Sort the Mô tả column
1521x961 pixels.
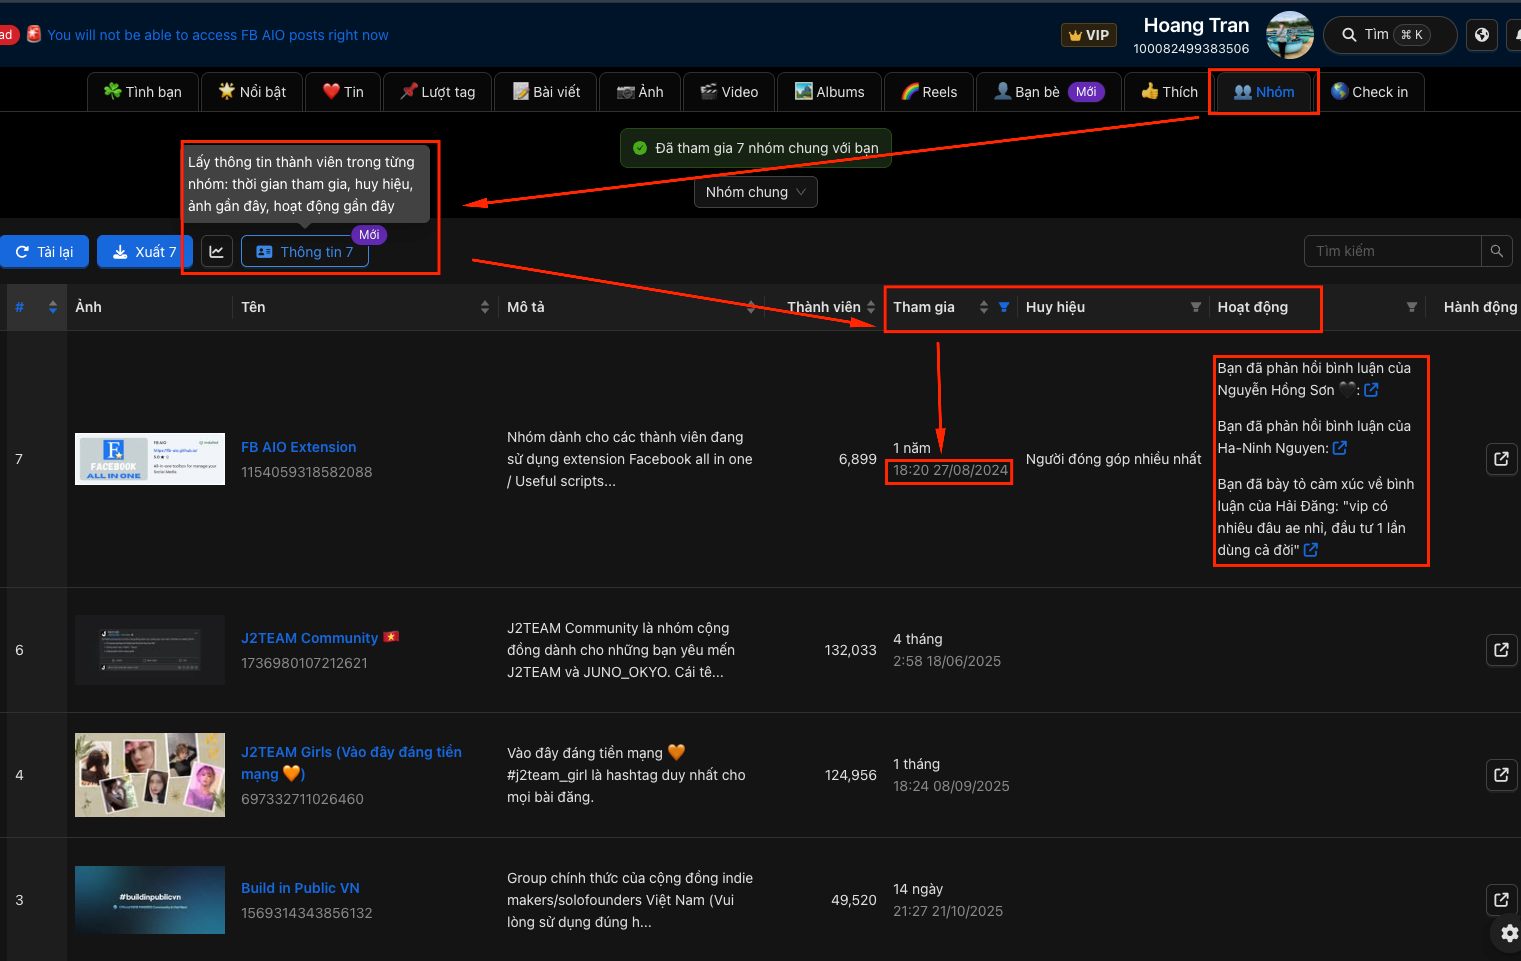751,307
